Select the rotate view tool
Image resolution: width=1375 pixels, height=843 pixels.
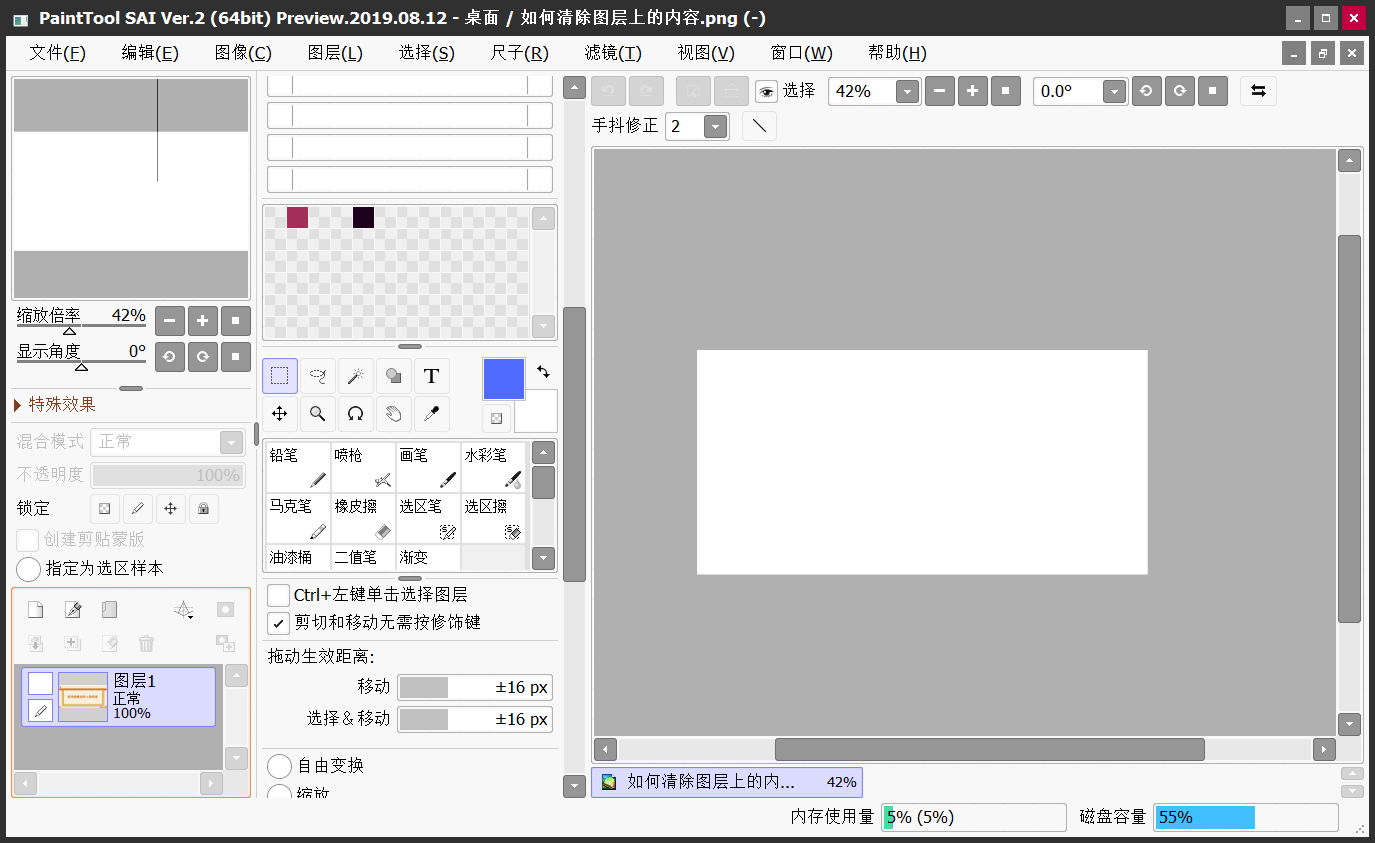click(x=356, y=414)
